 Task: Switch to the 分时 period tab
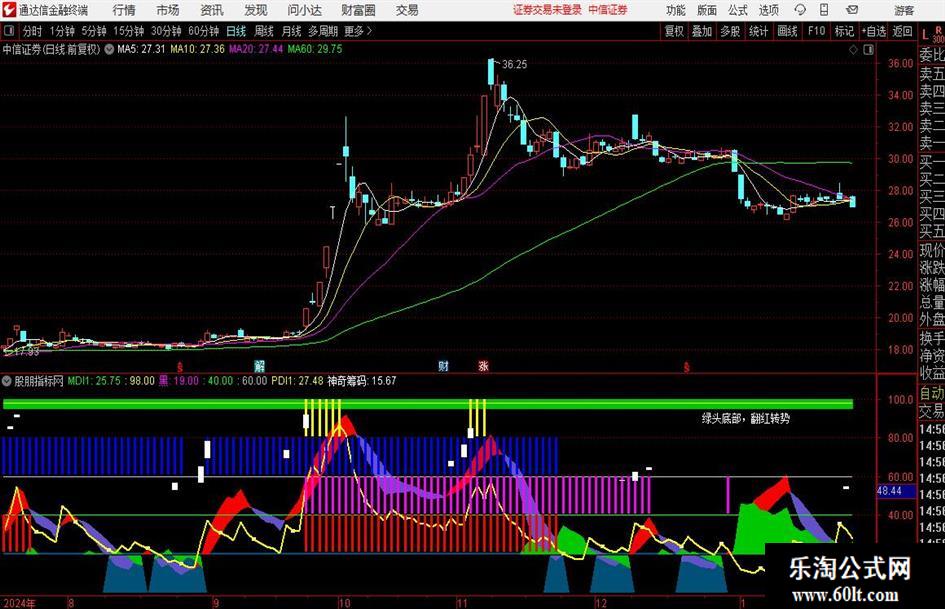[33, 31]
